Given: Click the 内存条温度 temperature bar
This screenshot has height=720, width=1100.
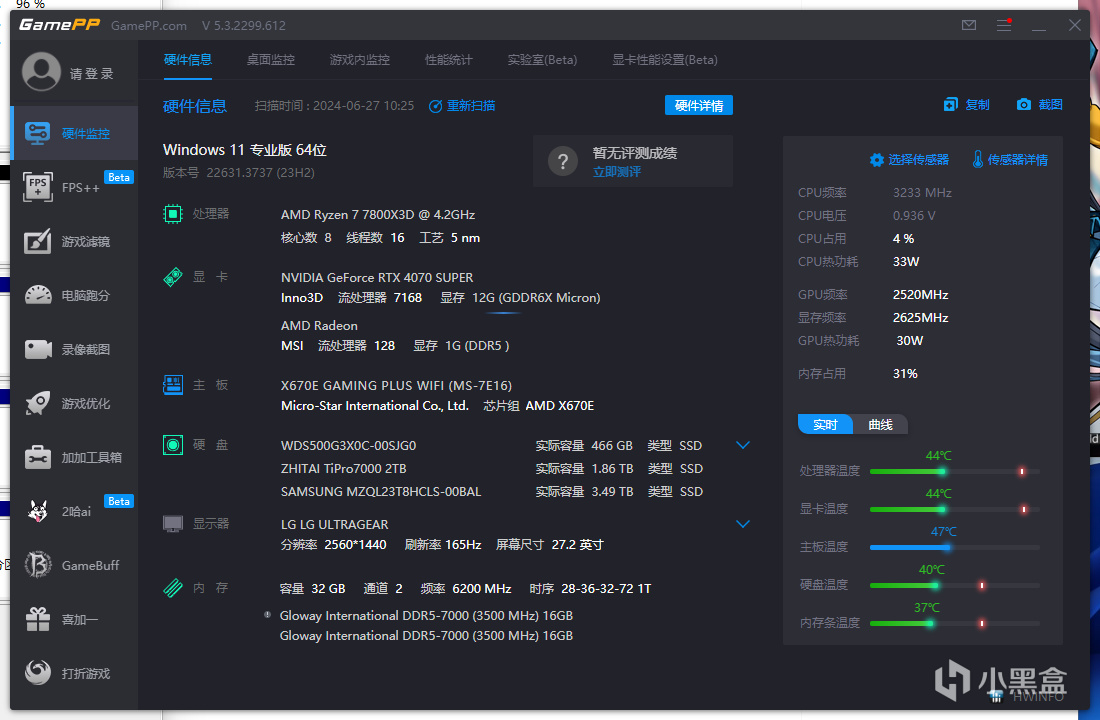Looking at the screenshot, I should pos(955,623).
